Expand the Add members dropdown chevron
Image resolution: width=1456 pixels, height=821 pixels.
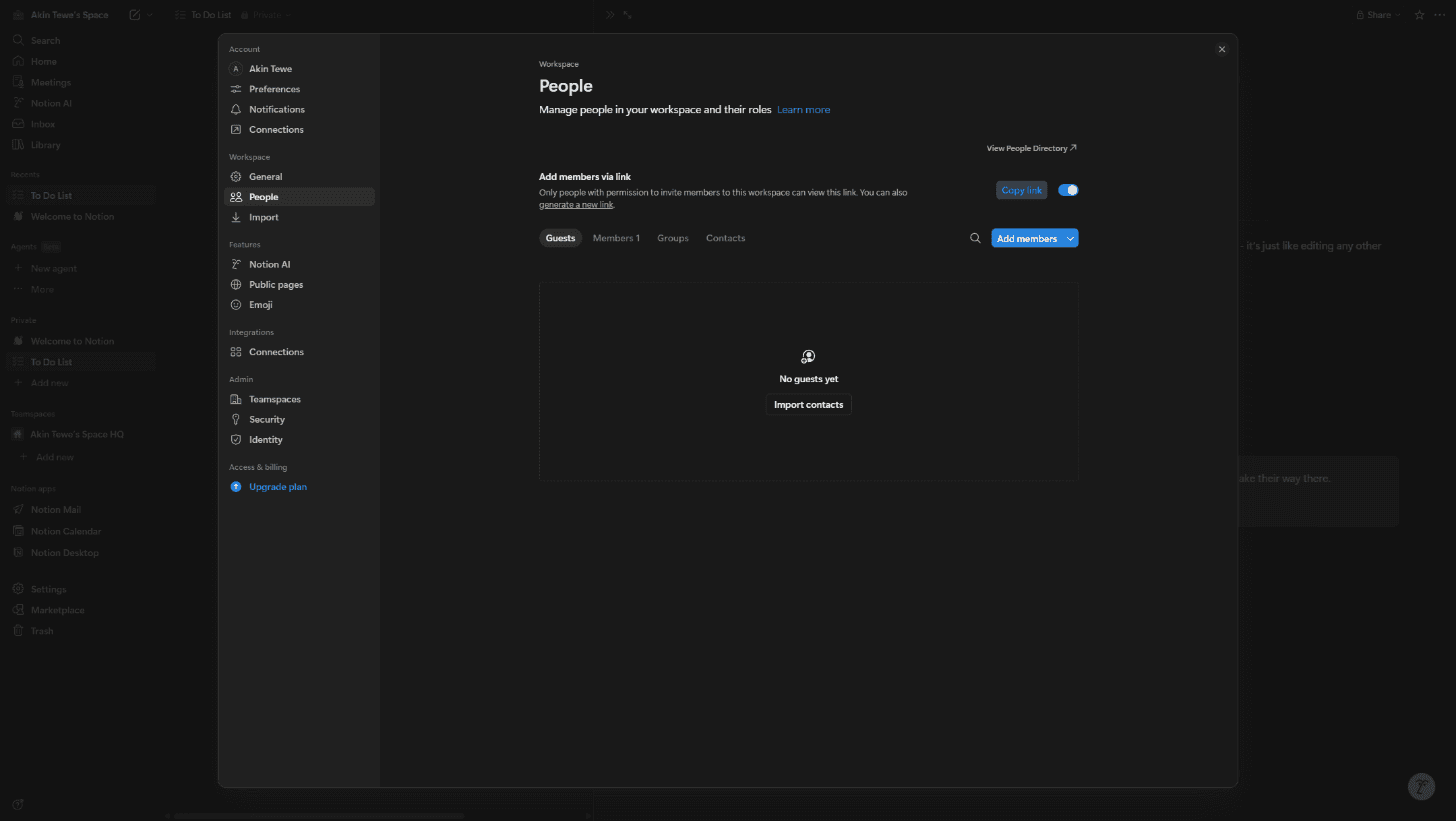pyautogui.click(x=1069, y=238)
